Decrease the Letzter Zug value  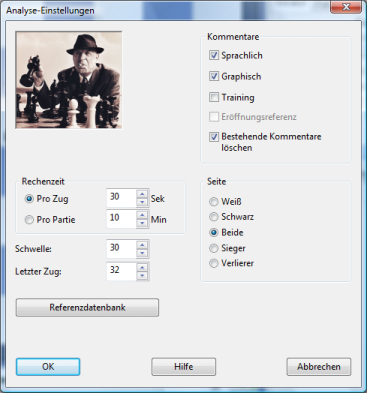(x=142, y=276)
